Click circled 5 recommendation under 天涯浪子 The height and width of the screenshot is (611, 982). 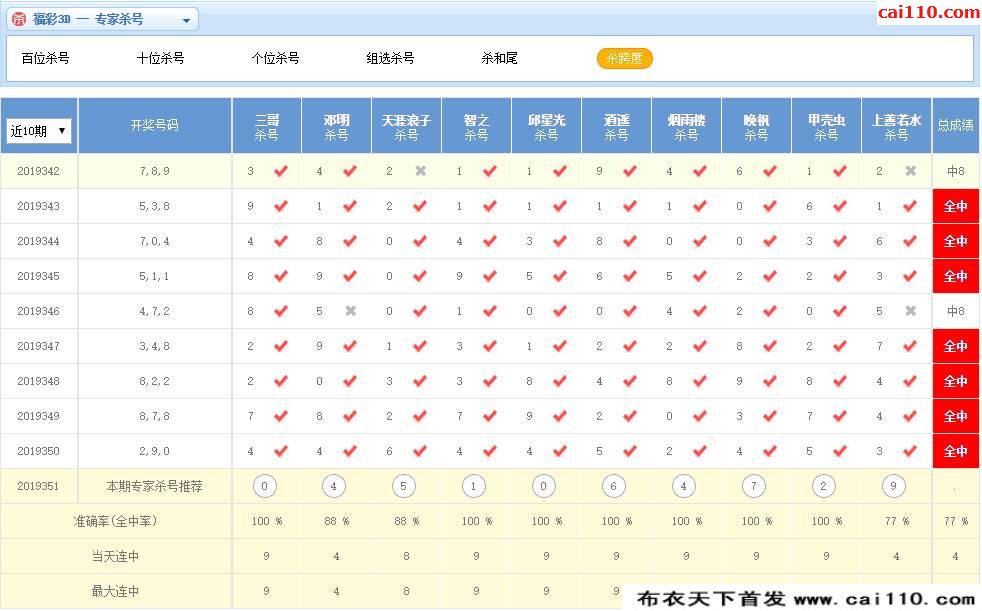tap(403, 486)
